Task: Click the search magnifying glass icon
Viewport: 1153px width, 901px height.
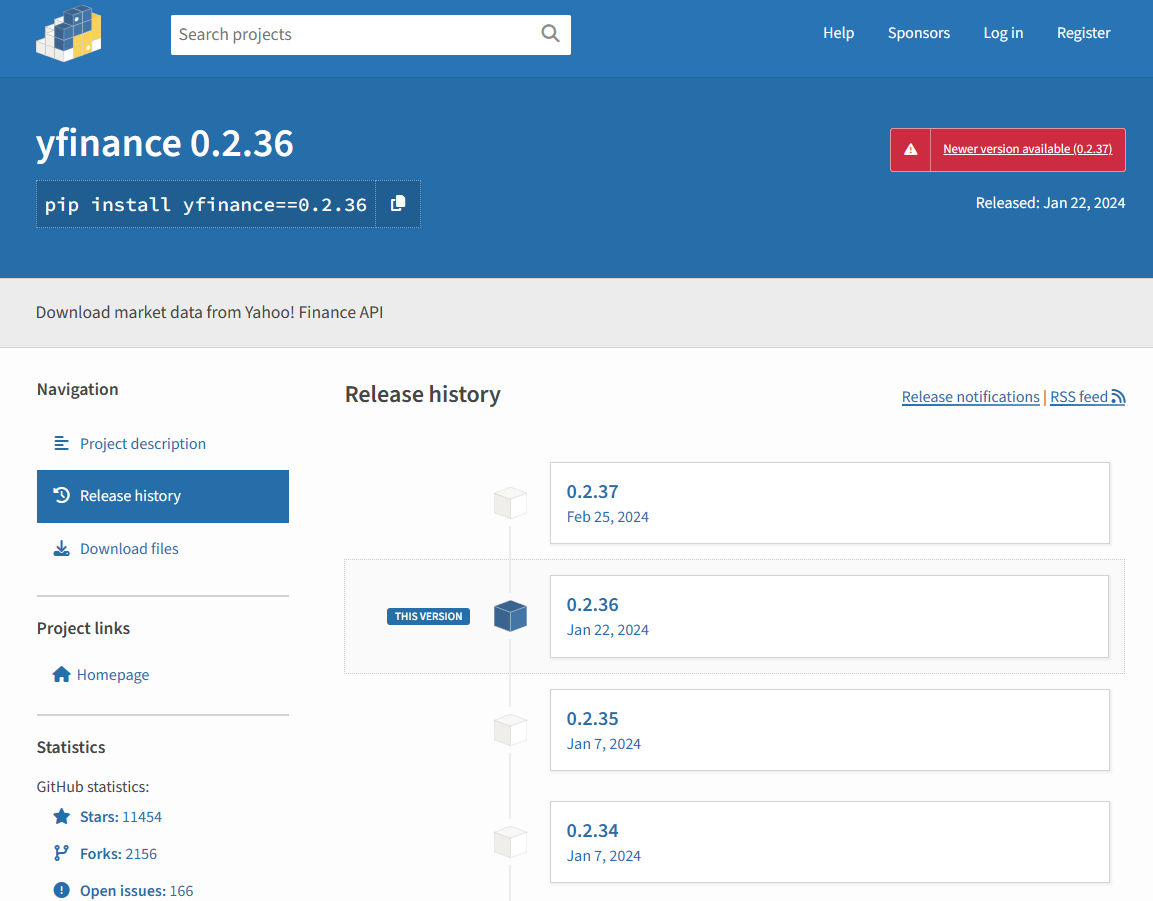Action: 549,34
